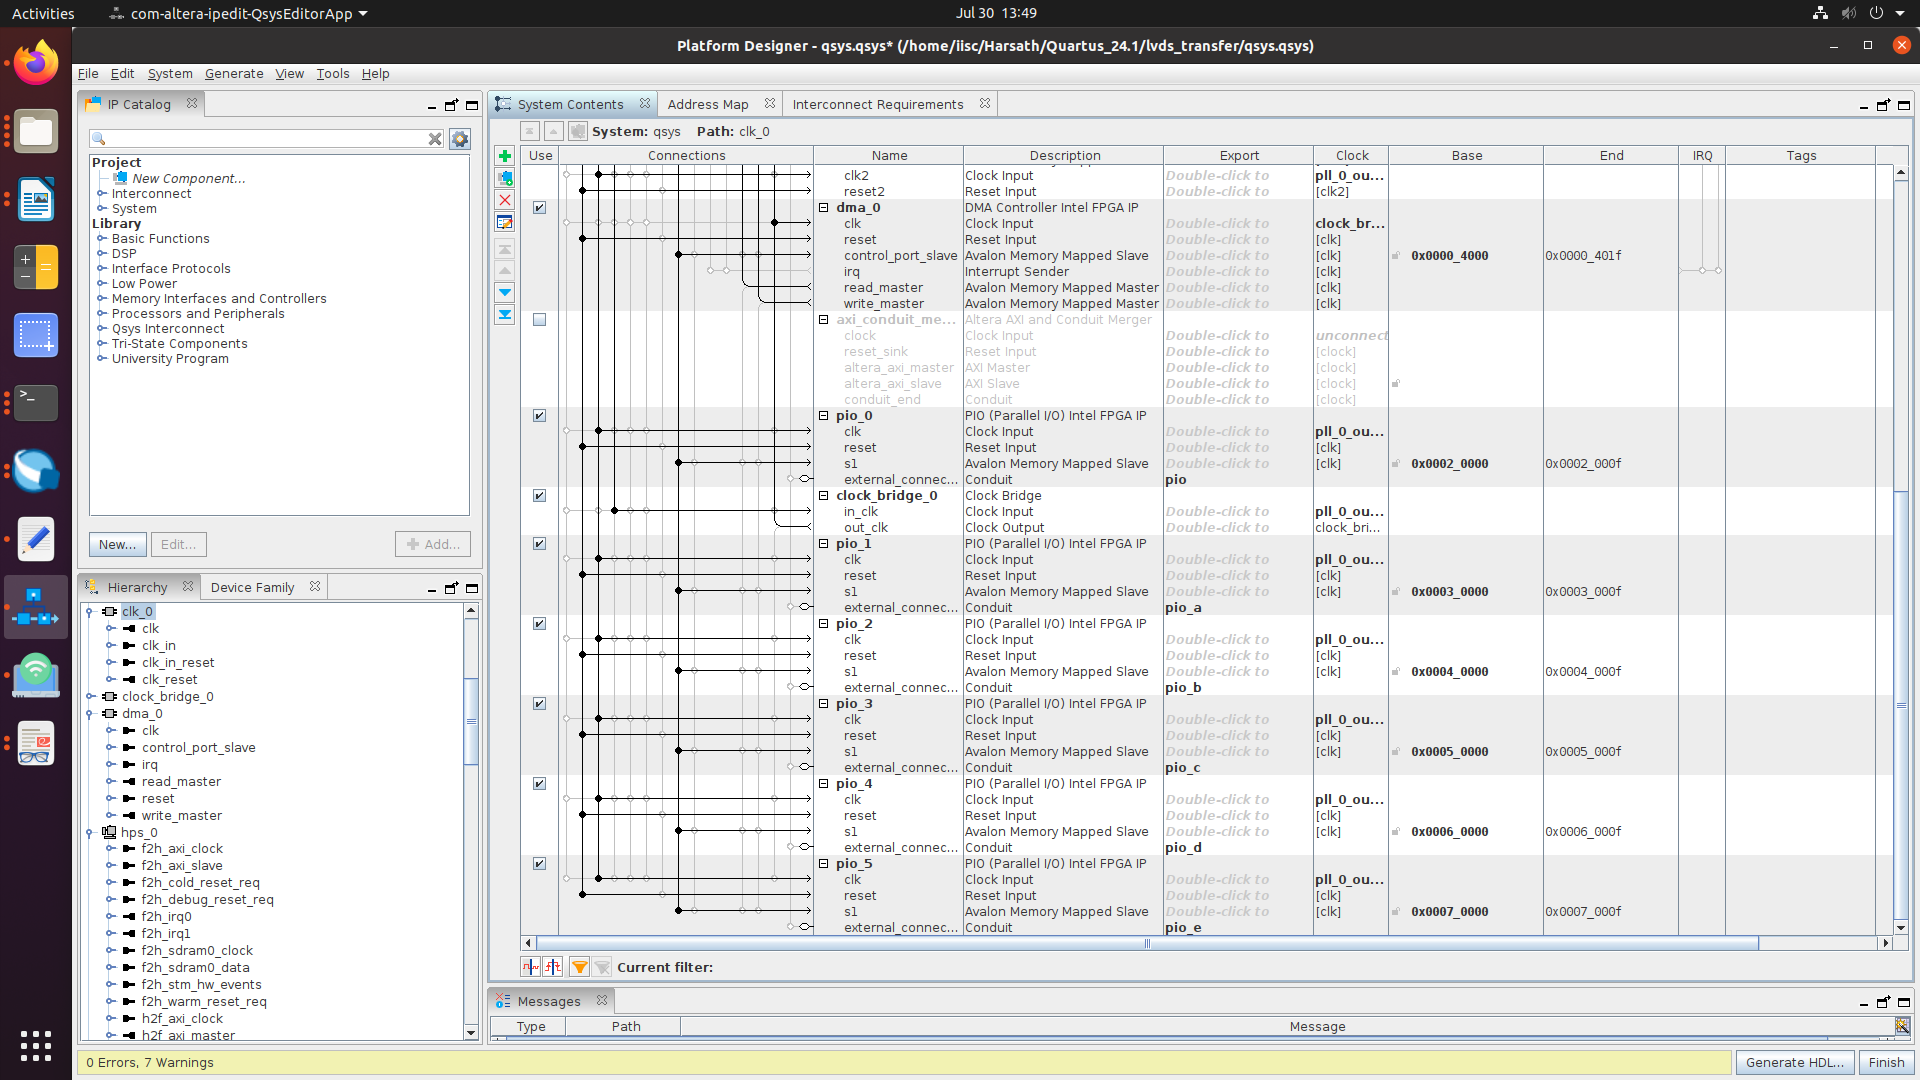Click the Messages panel filter icon at right
Image resolution: width=1920 pixels, height=1080 pixels.
[x=1901, y=1026]
